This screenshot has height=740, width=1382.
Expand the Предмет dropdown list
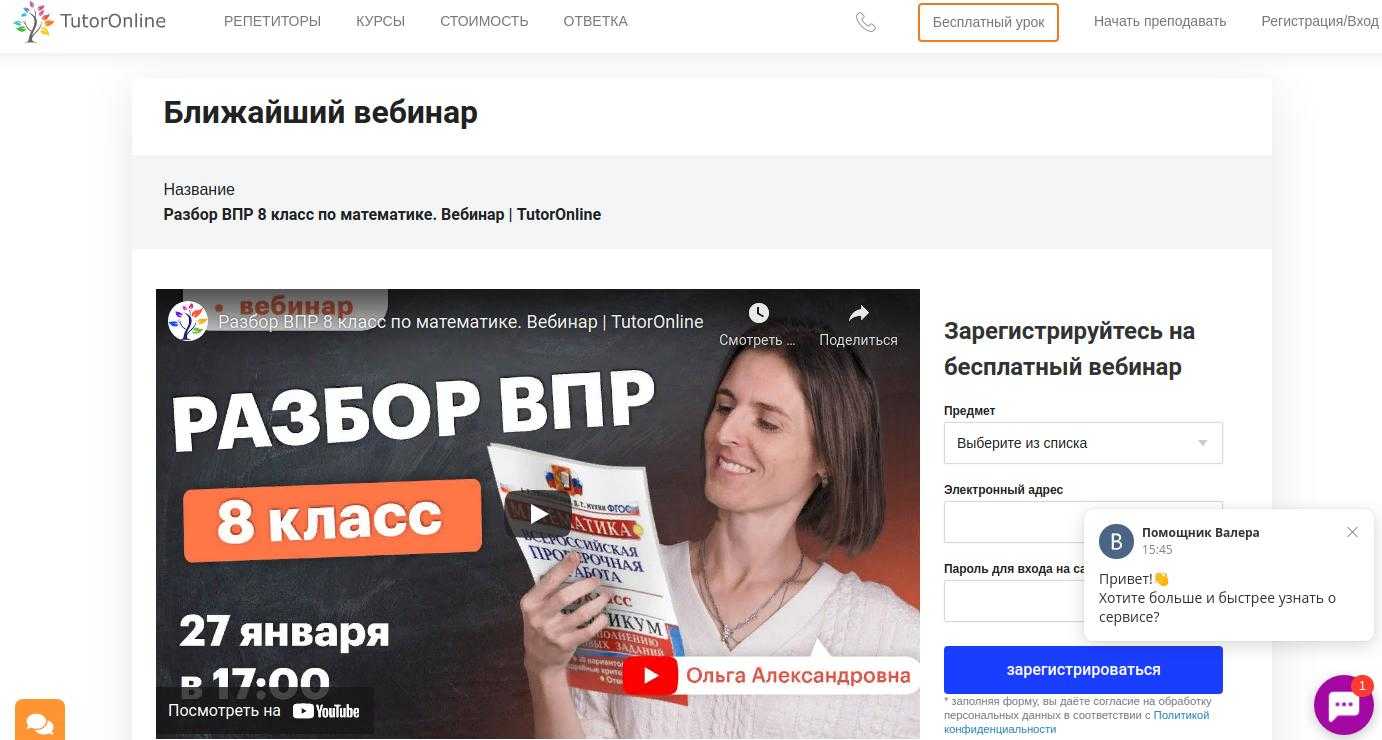tap(1083, 443)
